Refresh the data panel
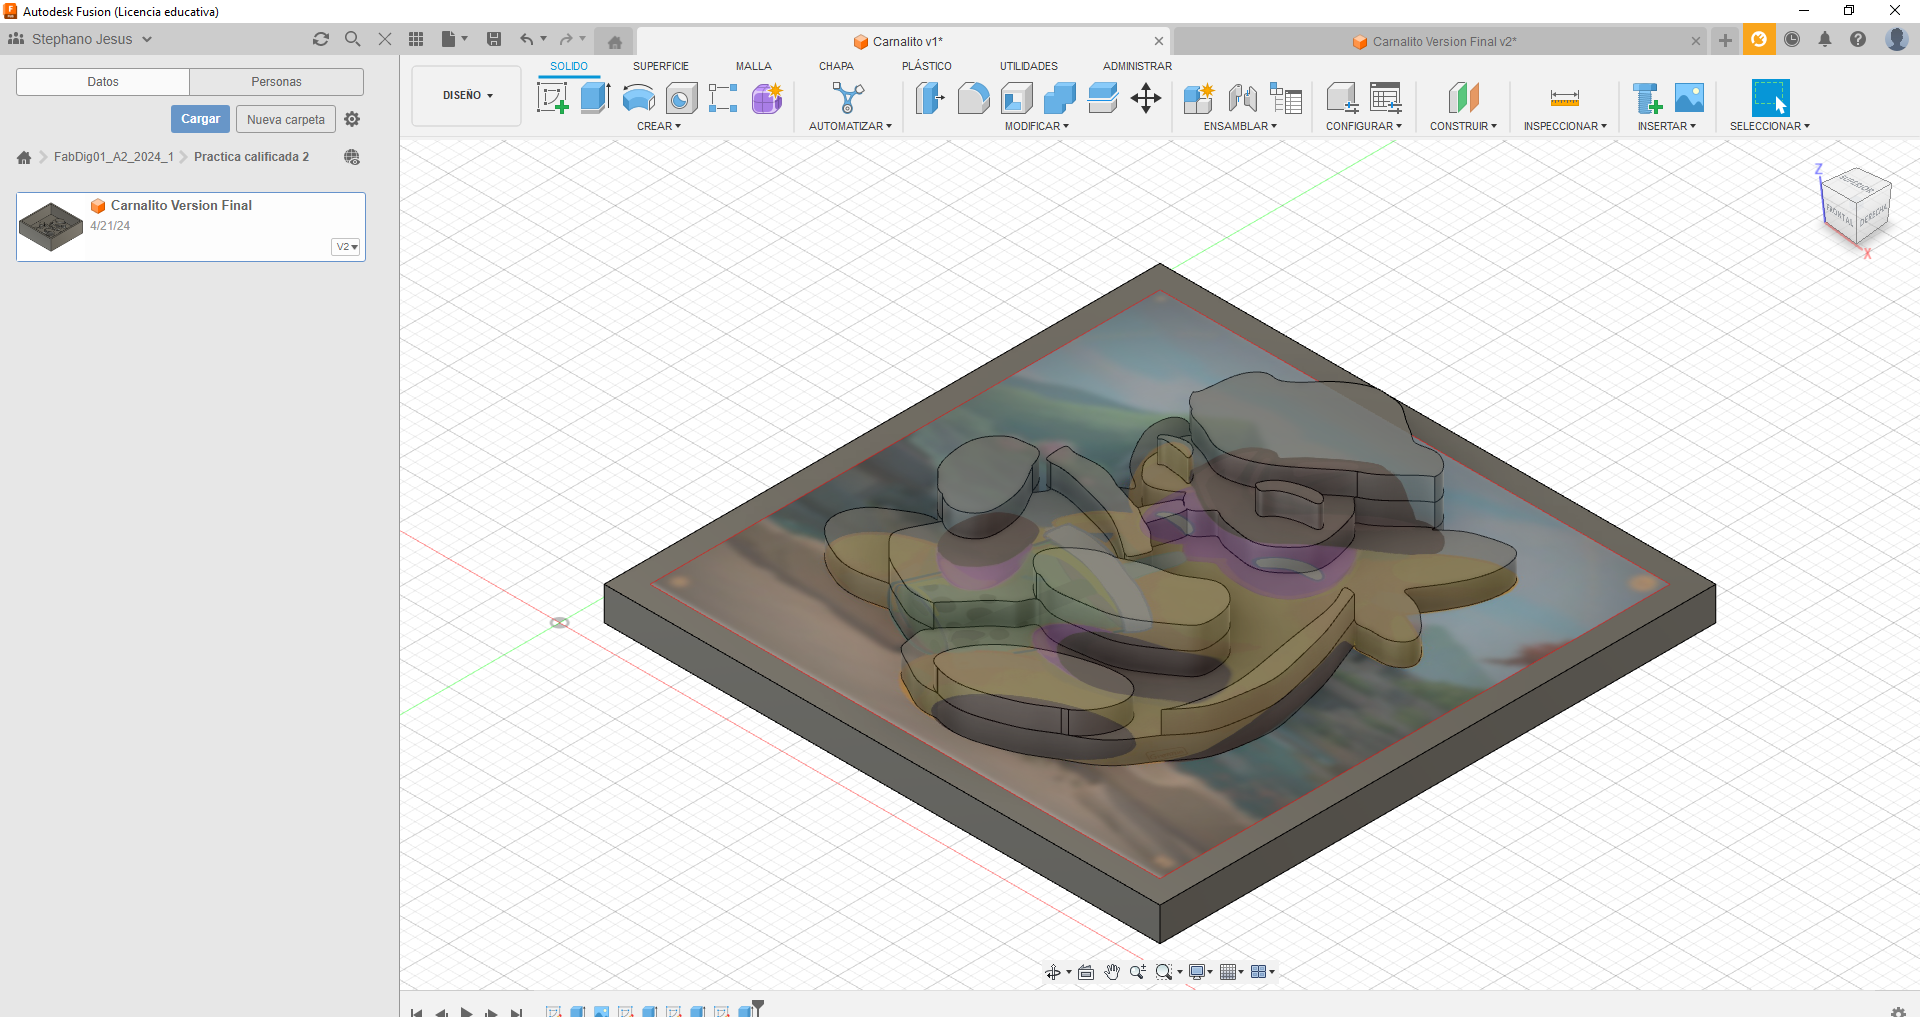1920x1017 pixels. (321, 39)
